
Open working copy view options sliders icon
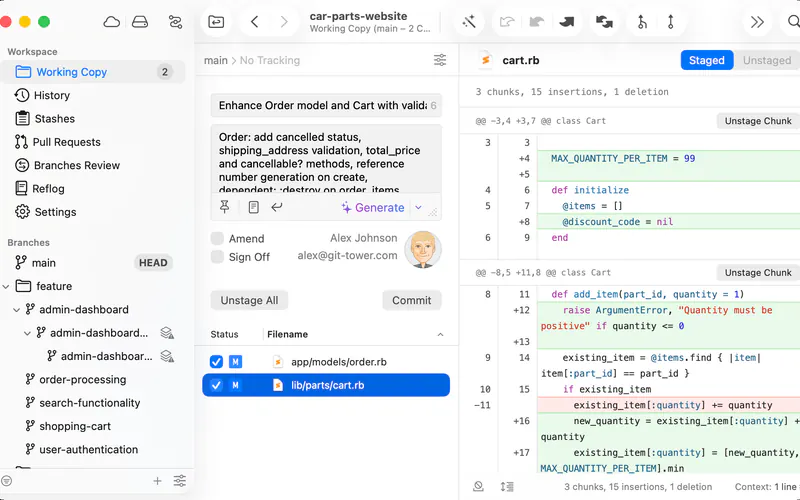440,60
